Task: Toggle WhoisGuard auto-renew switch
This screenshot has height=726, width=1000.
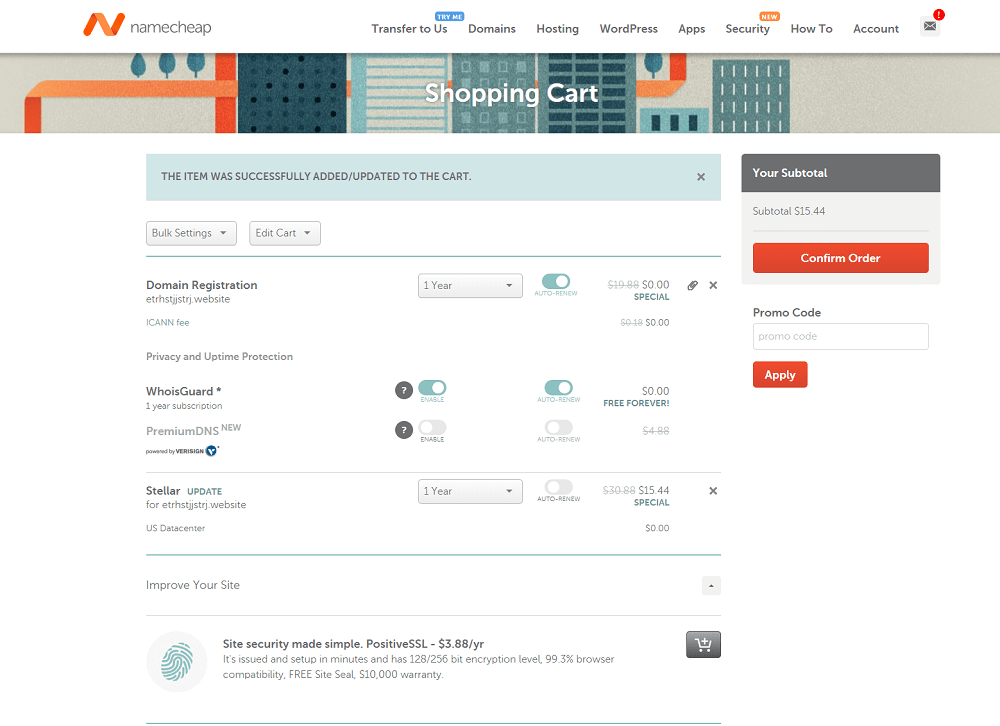Action: pos(559,388)
